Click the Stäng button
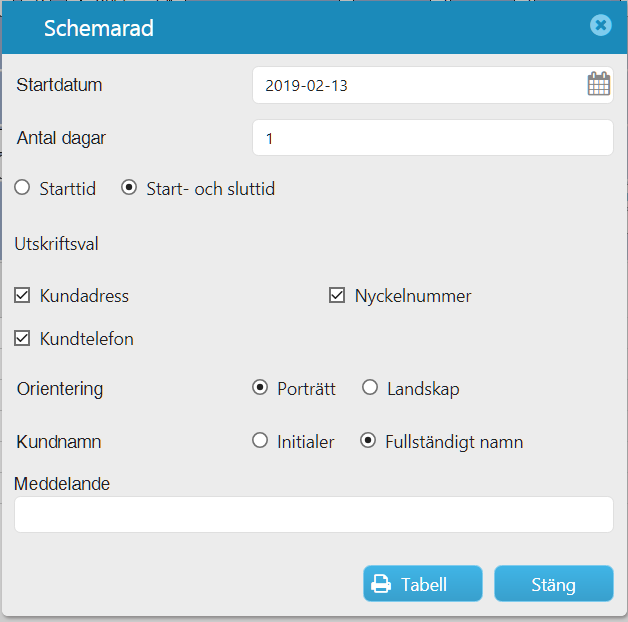 point(554,584)
